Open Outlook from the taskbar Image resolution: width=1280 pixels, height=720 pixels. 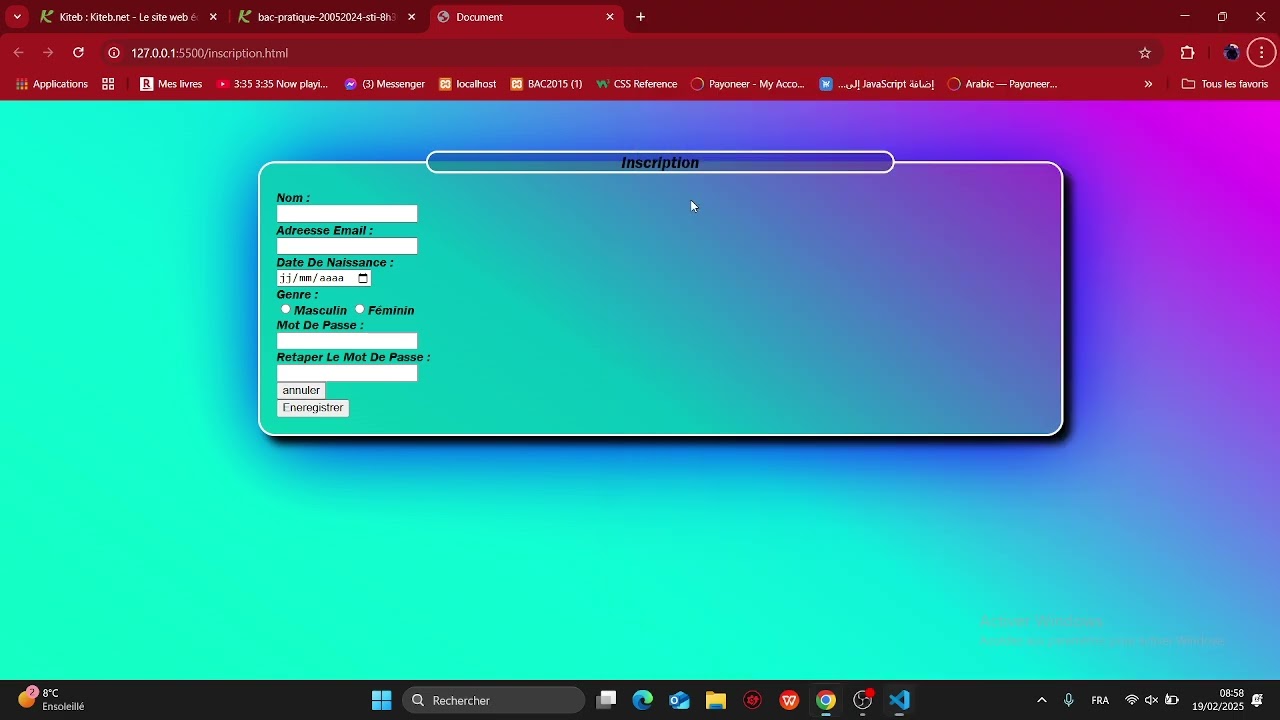679,700
